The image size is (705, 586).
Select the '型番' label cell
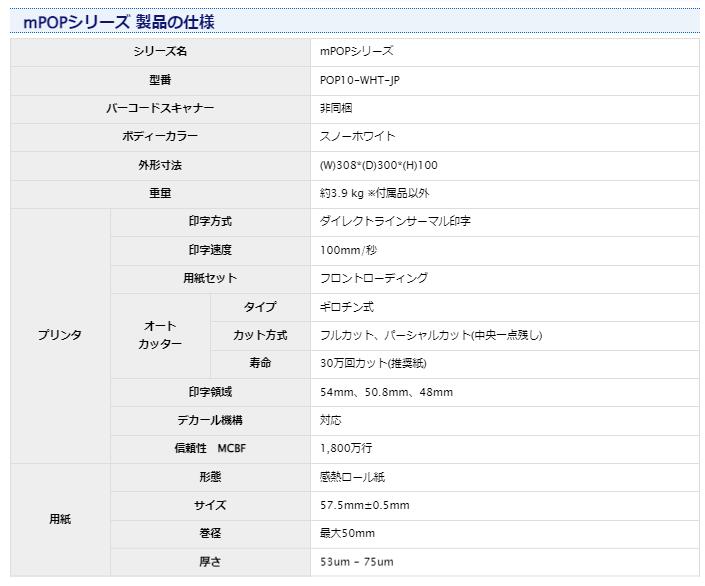point(160,80)
